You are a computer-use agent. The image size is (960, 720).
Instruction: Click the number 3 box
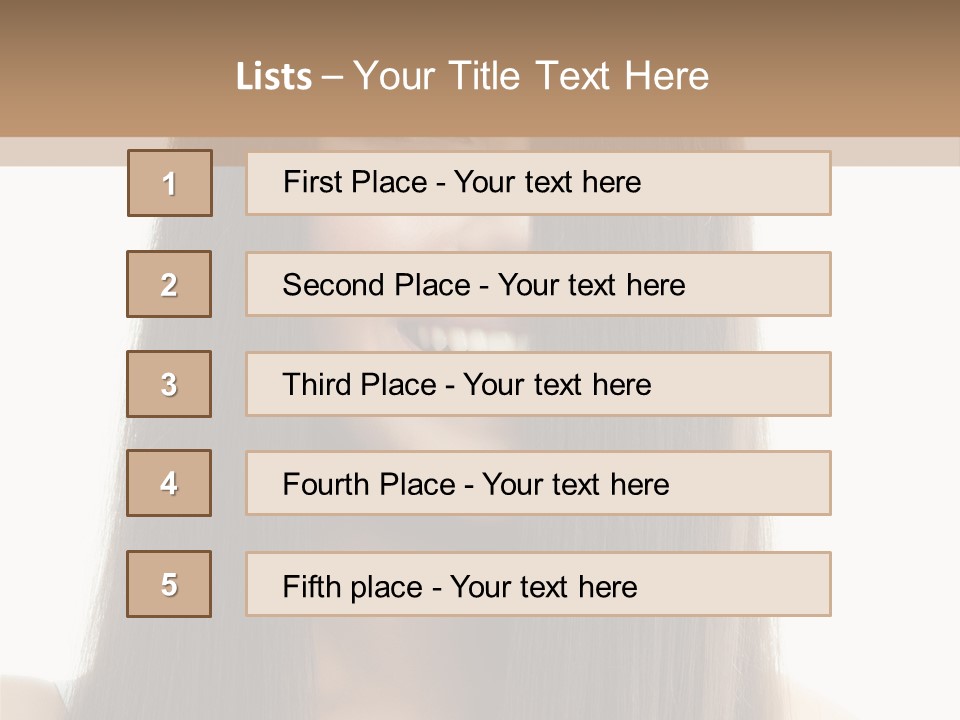(169, 384)
